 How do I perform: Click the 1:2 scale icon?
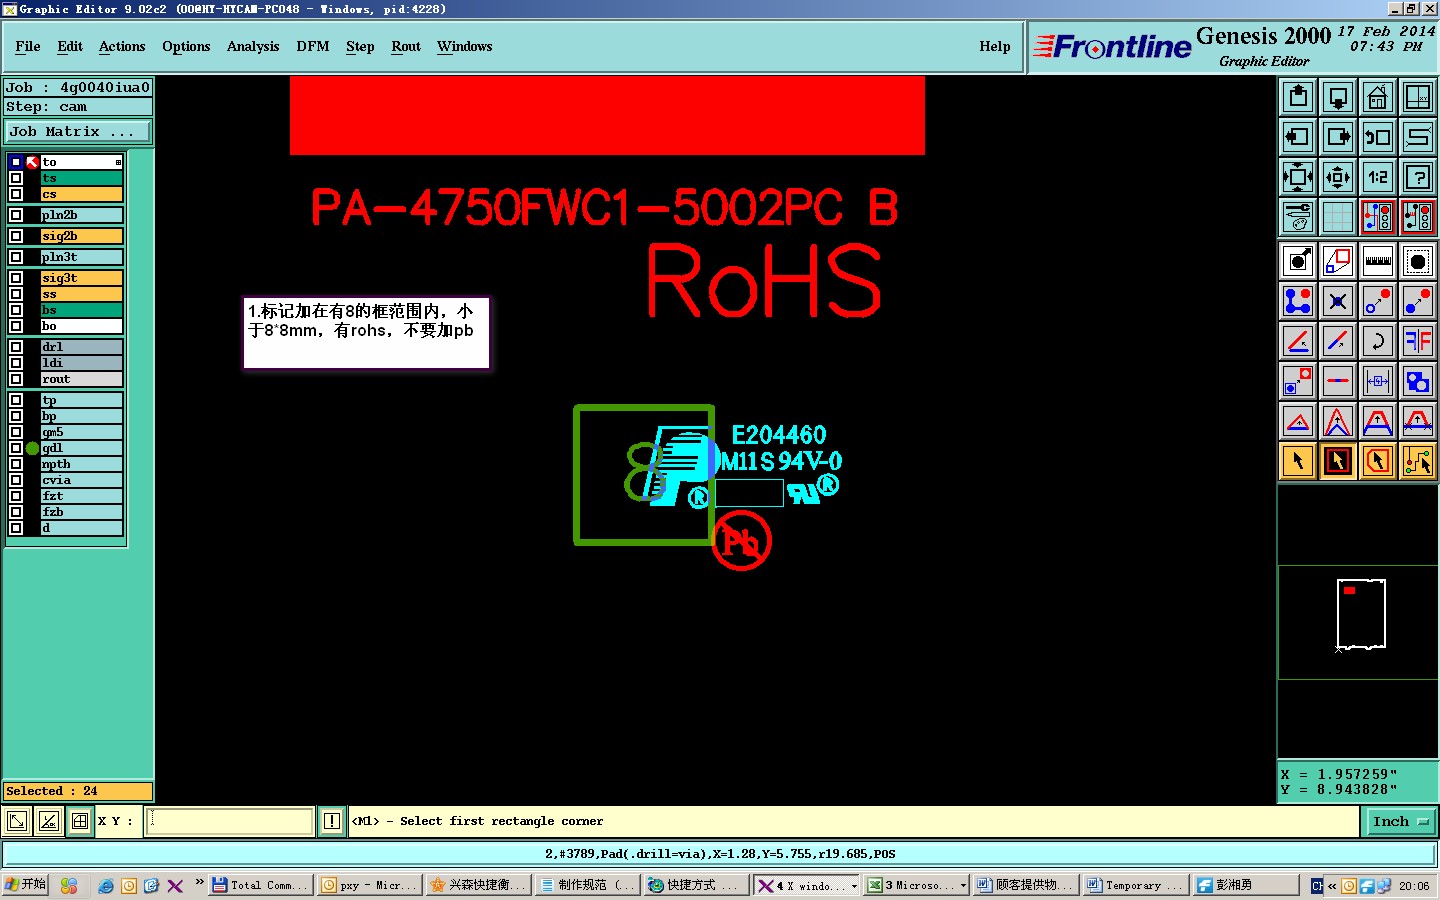1378,177
